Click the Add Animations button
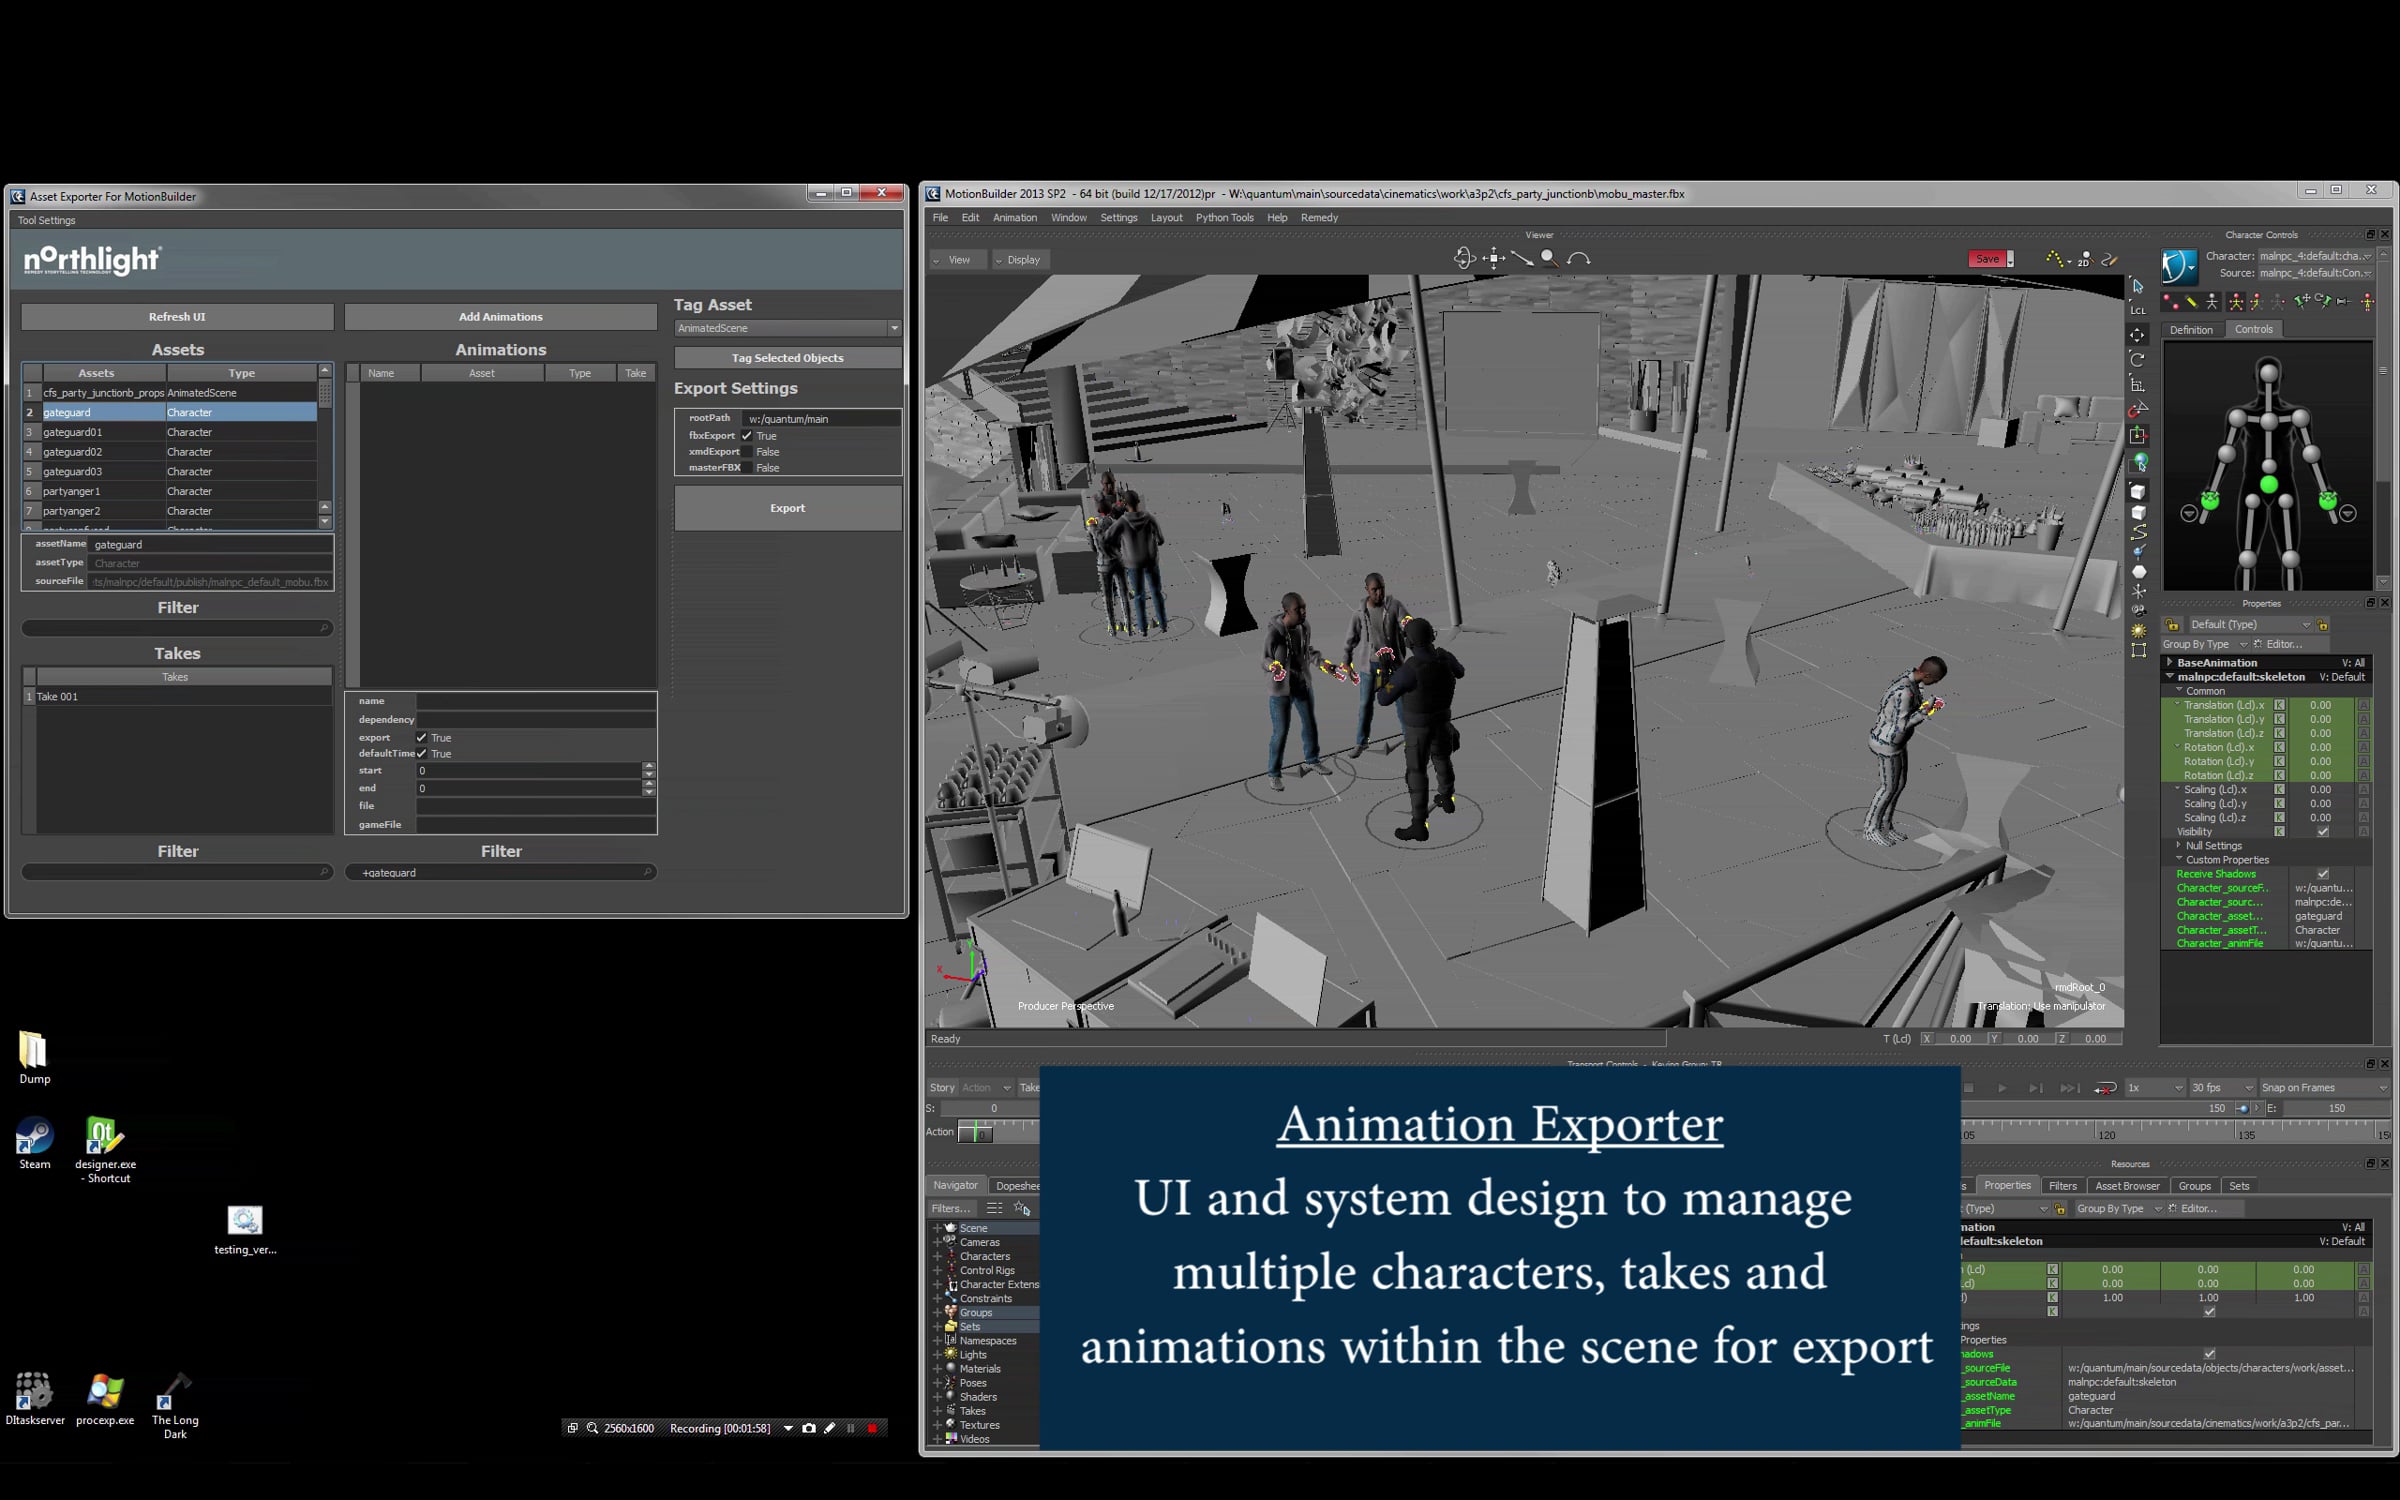Image resolution: width=2400 pixels, height=1500 pixels. (501, 317)
